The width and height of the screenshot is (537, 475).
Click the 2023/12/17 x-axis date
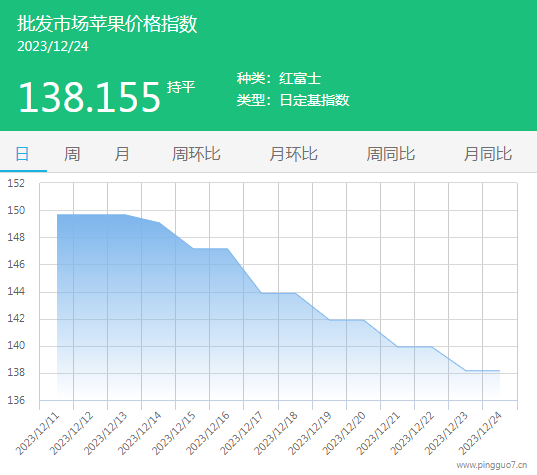[242, 434]
